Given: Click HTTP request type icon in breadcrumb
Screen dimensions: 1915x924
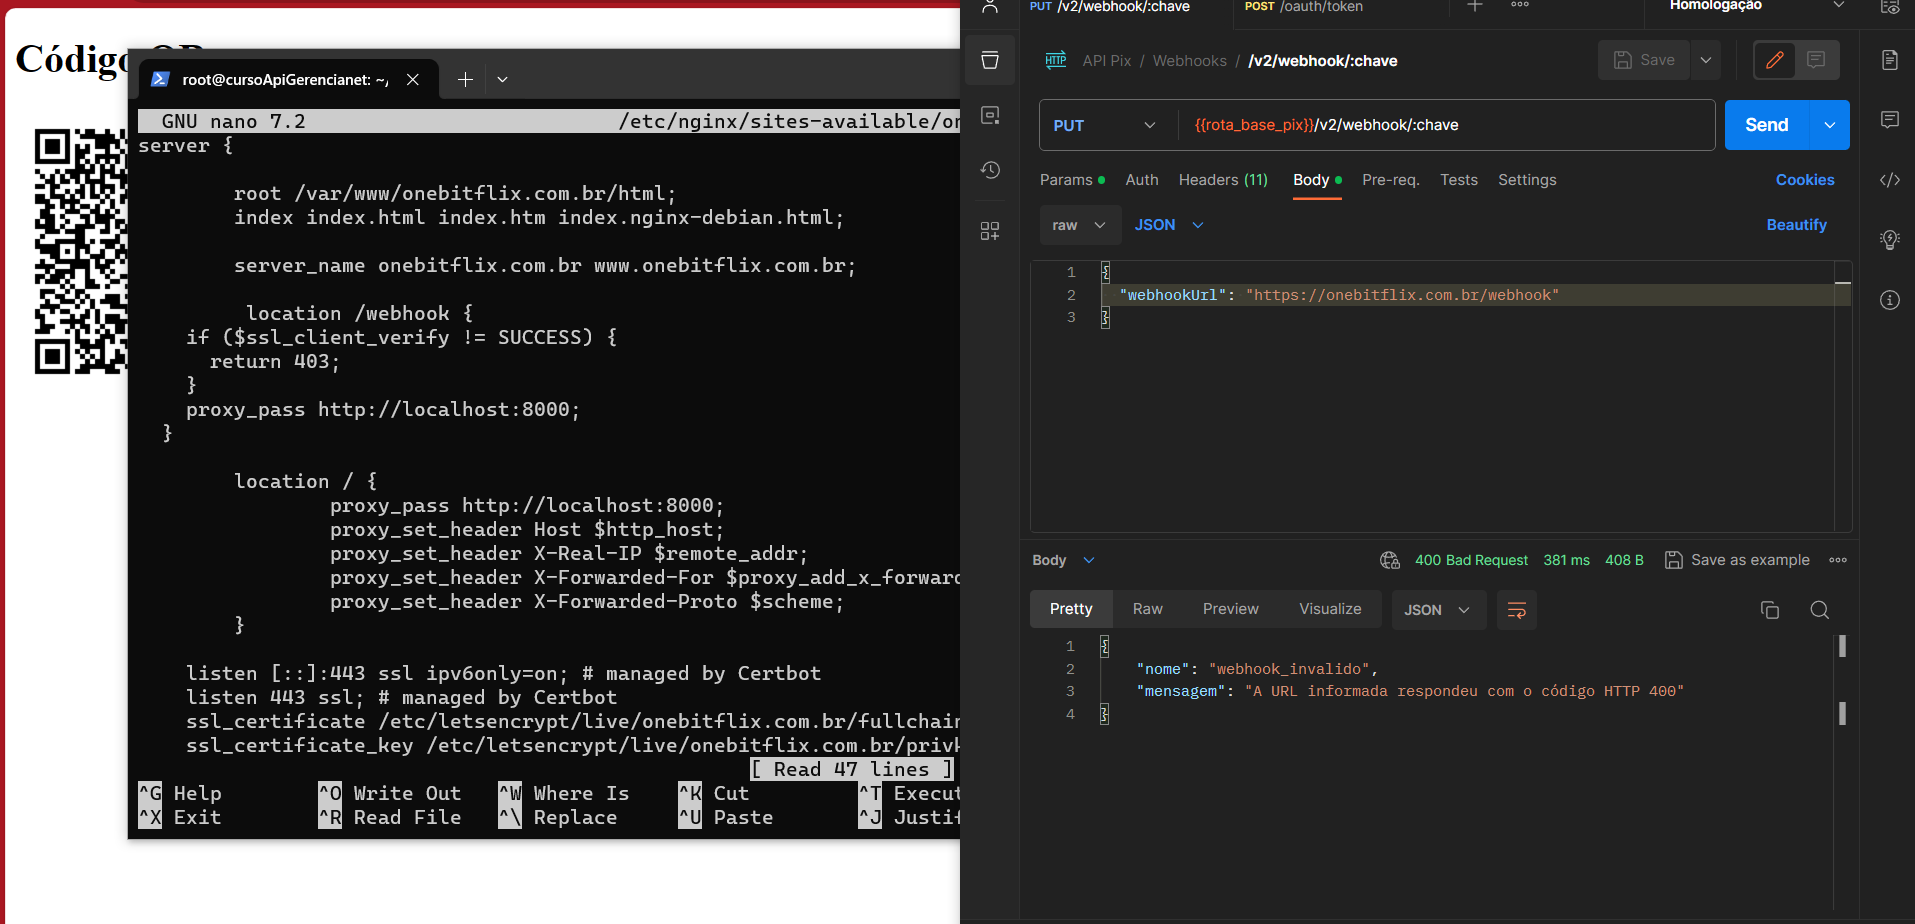Looking at the screenshot, I should tap(1055, 60).
